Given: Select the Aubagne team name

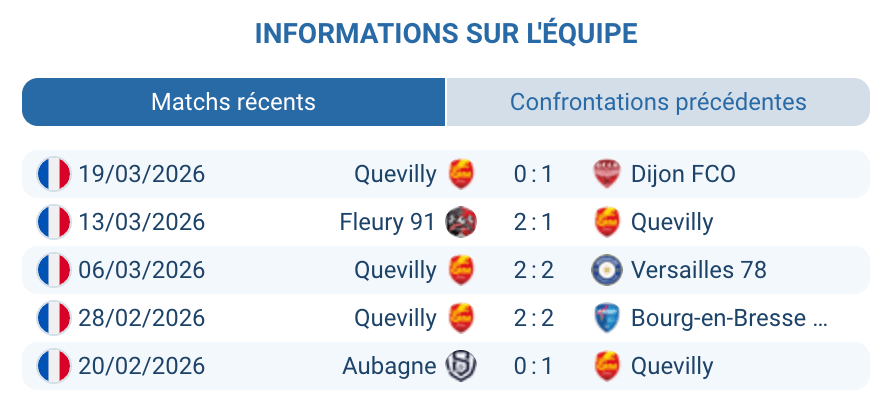Looking at the screenshot, I should [x=389, y=366].
